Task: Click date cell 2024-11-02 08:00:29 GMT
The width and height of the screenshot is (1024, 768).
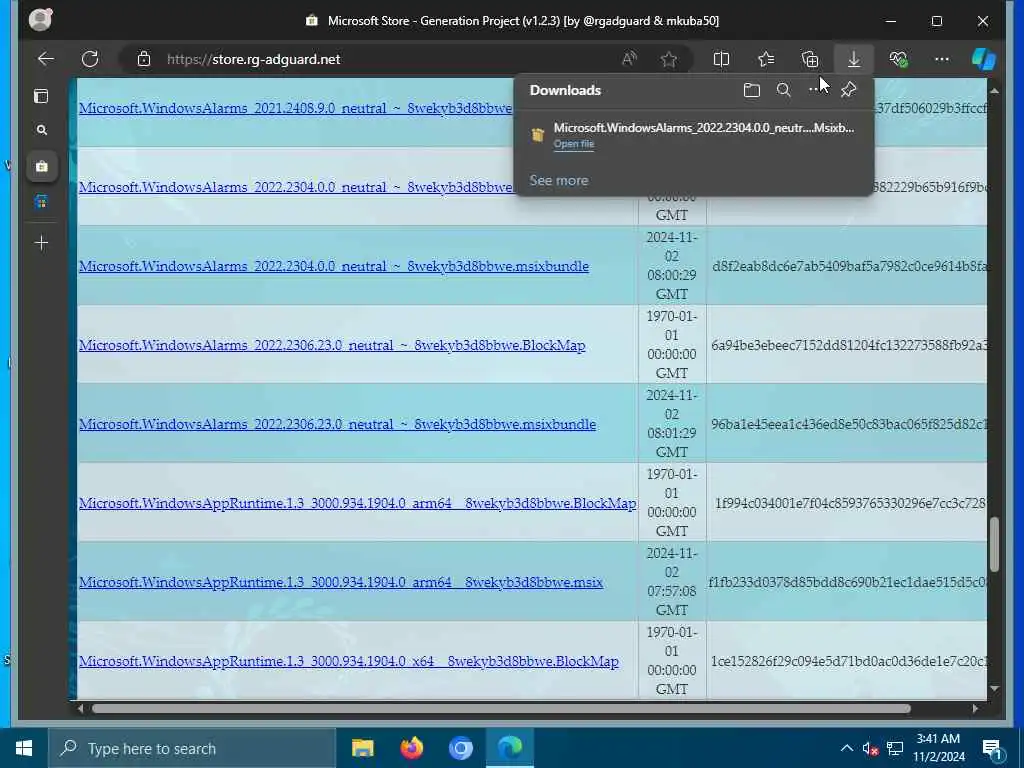Action: 672,266
